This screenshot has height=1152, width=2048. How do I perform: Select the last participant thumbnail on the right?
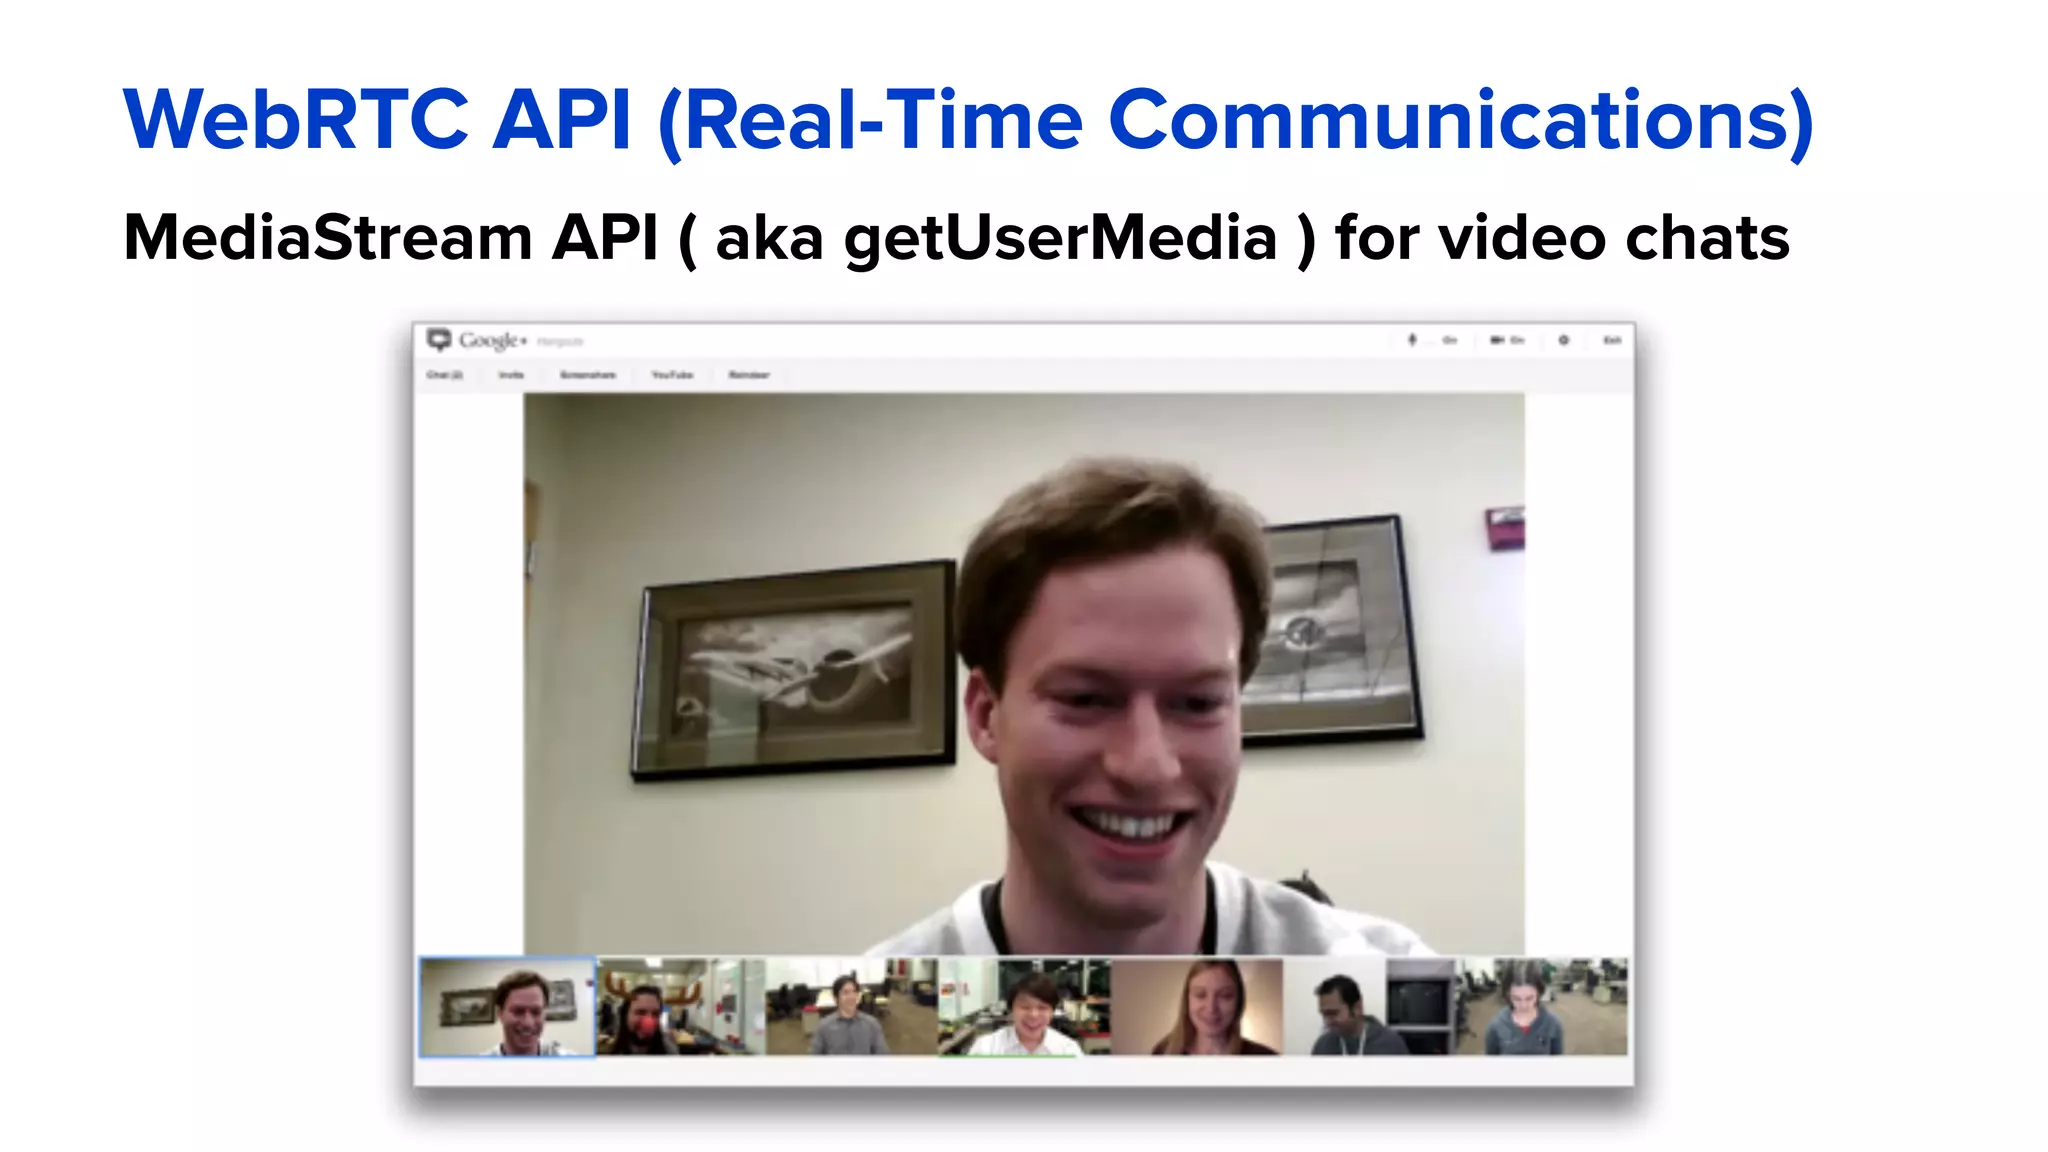1541,1006
